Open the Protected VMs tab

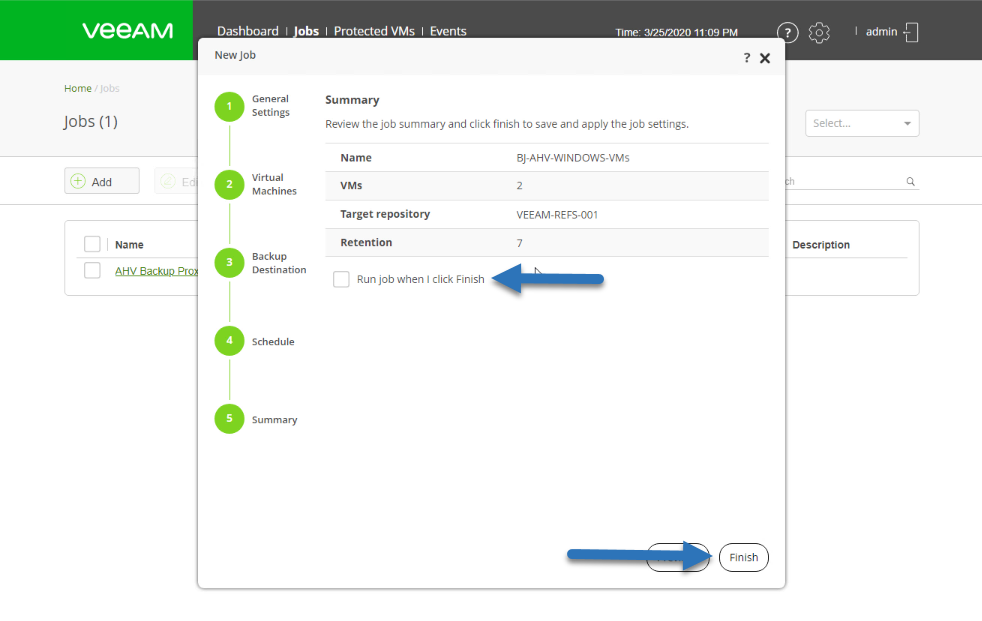click(x=374, y=31)
